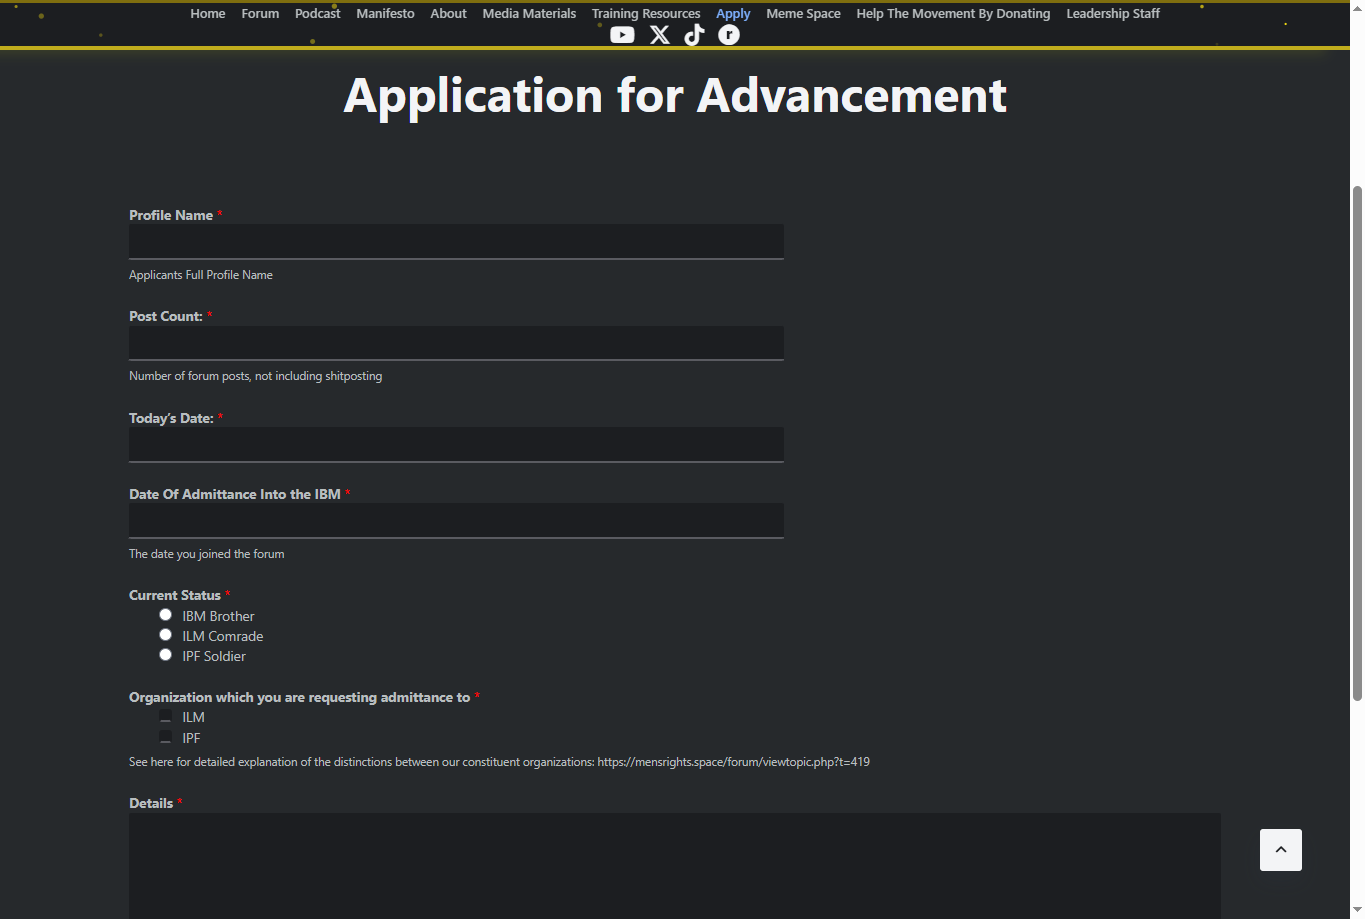The width and height of the screenshot is (1365, 919).
Task: Open the Leadership Staff page
Action: pyautogui.click(x=1113, y=14)
